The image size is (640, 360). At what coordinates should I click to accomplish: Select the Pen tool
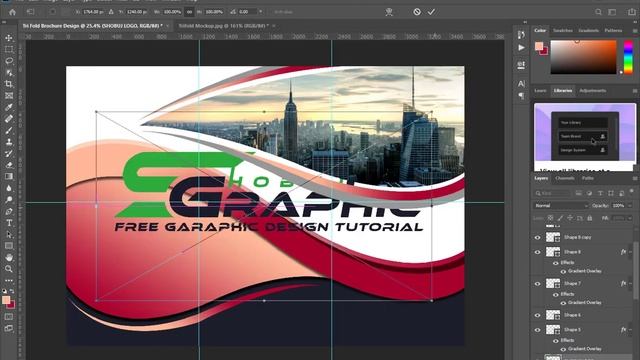tap(9, 211)
